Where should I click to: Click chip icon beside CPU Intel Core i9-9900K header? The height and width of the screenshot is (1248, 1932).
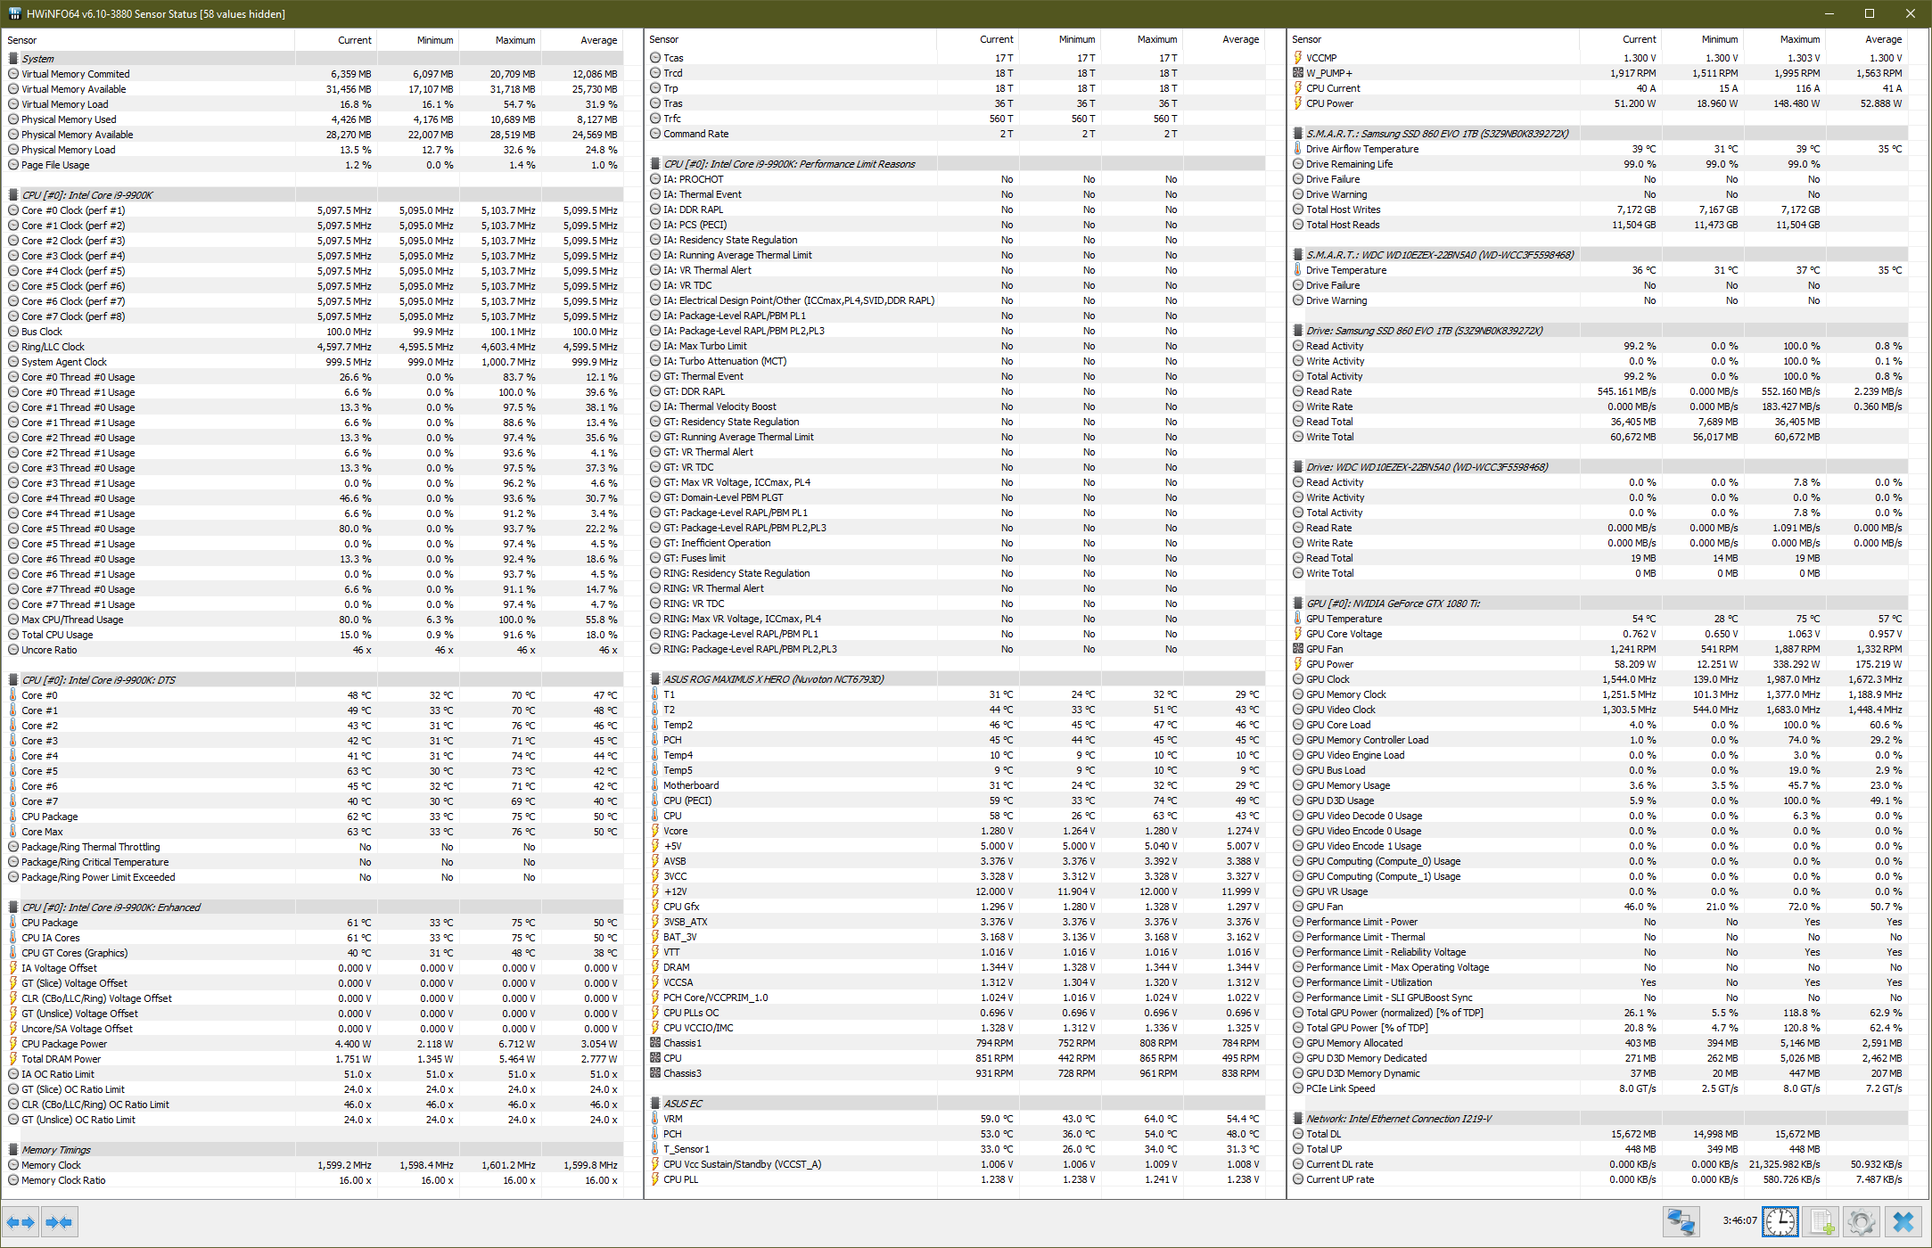tap(13, 195)
